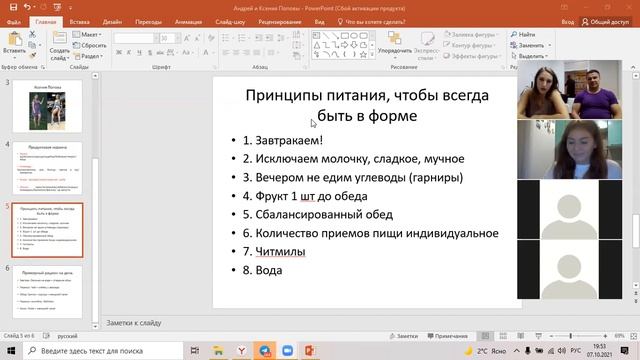This screenshot has height=360, width=640.
Task: Click Вход to sign in
Action: (567, 22)
